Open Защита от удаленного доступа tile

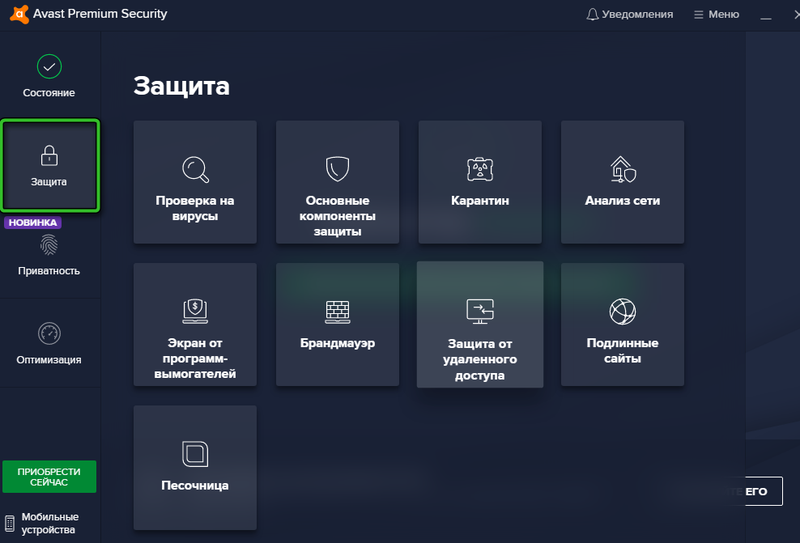point(480,325)
